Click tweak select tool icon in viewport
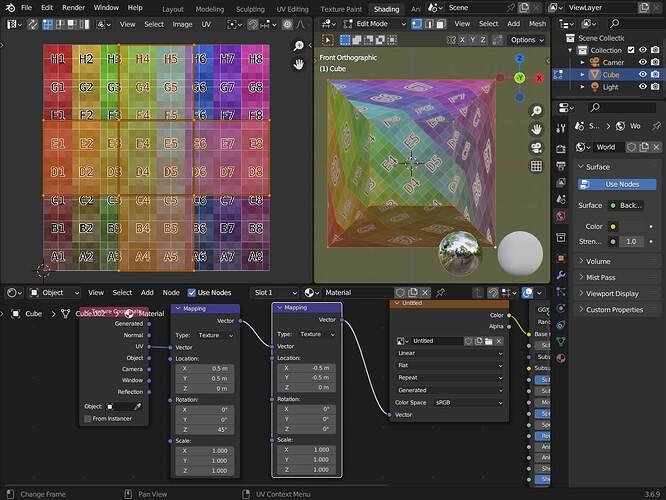Screen dimensions: 666x500 pyautogui.click(x=327, y=40)
